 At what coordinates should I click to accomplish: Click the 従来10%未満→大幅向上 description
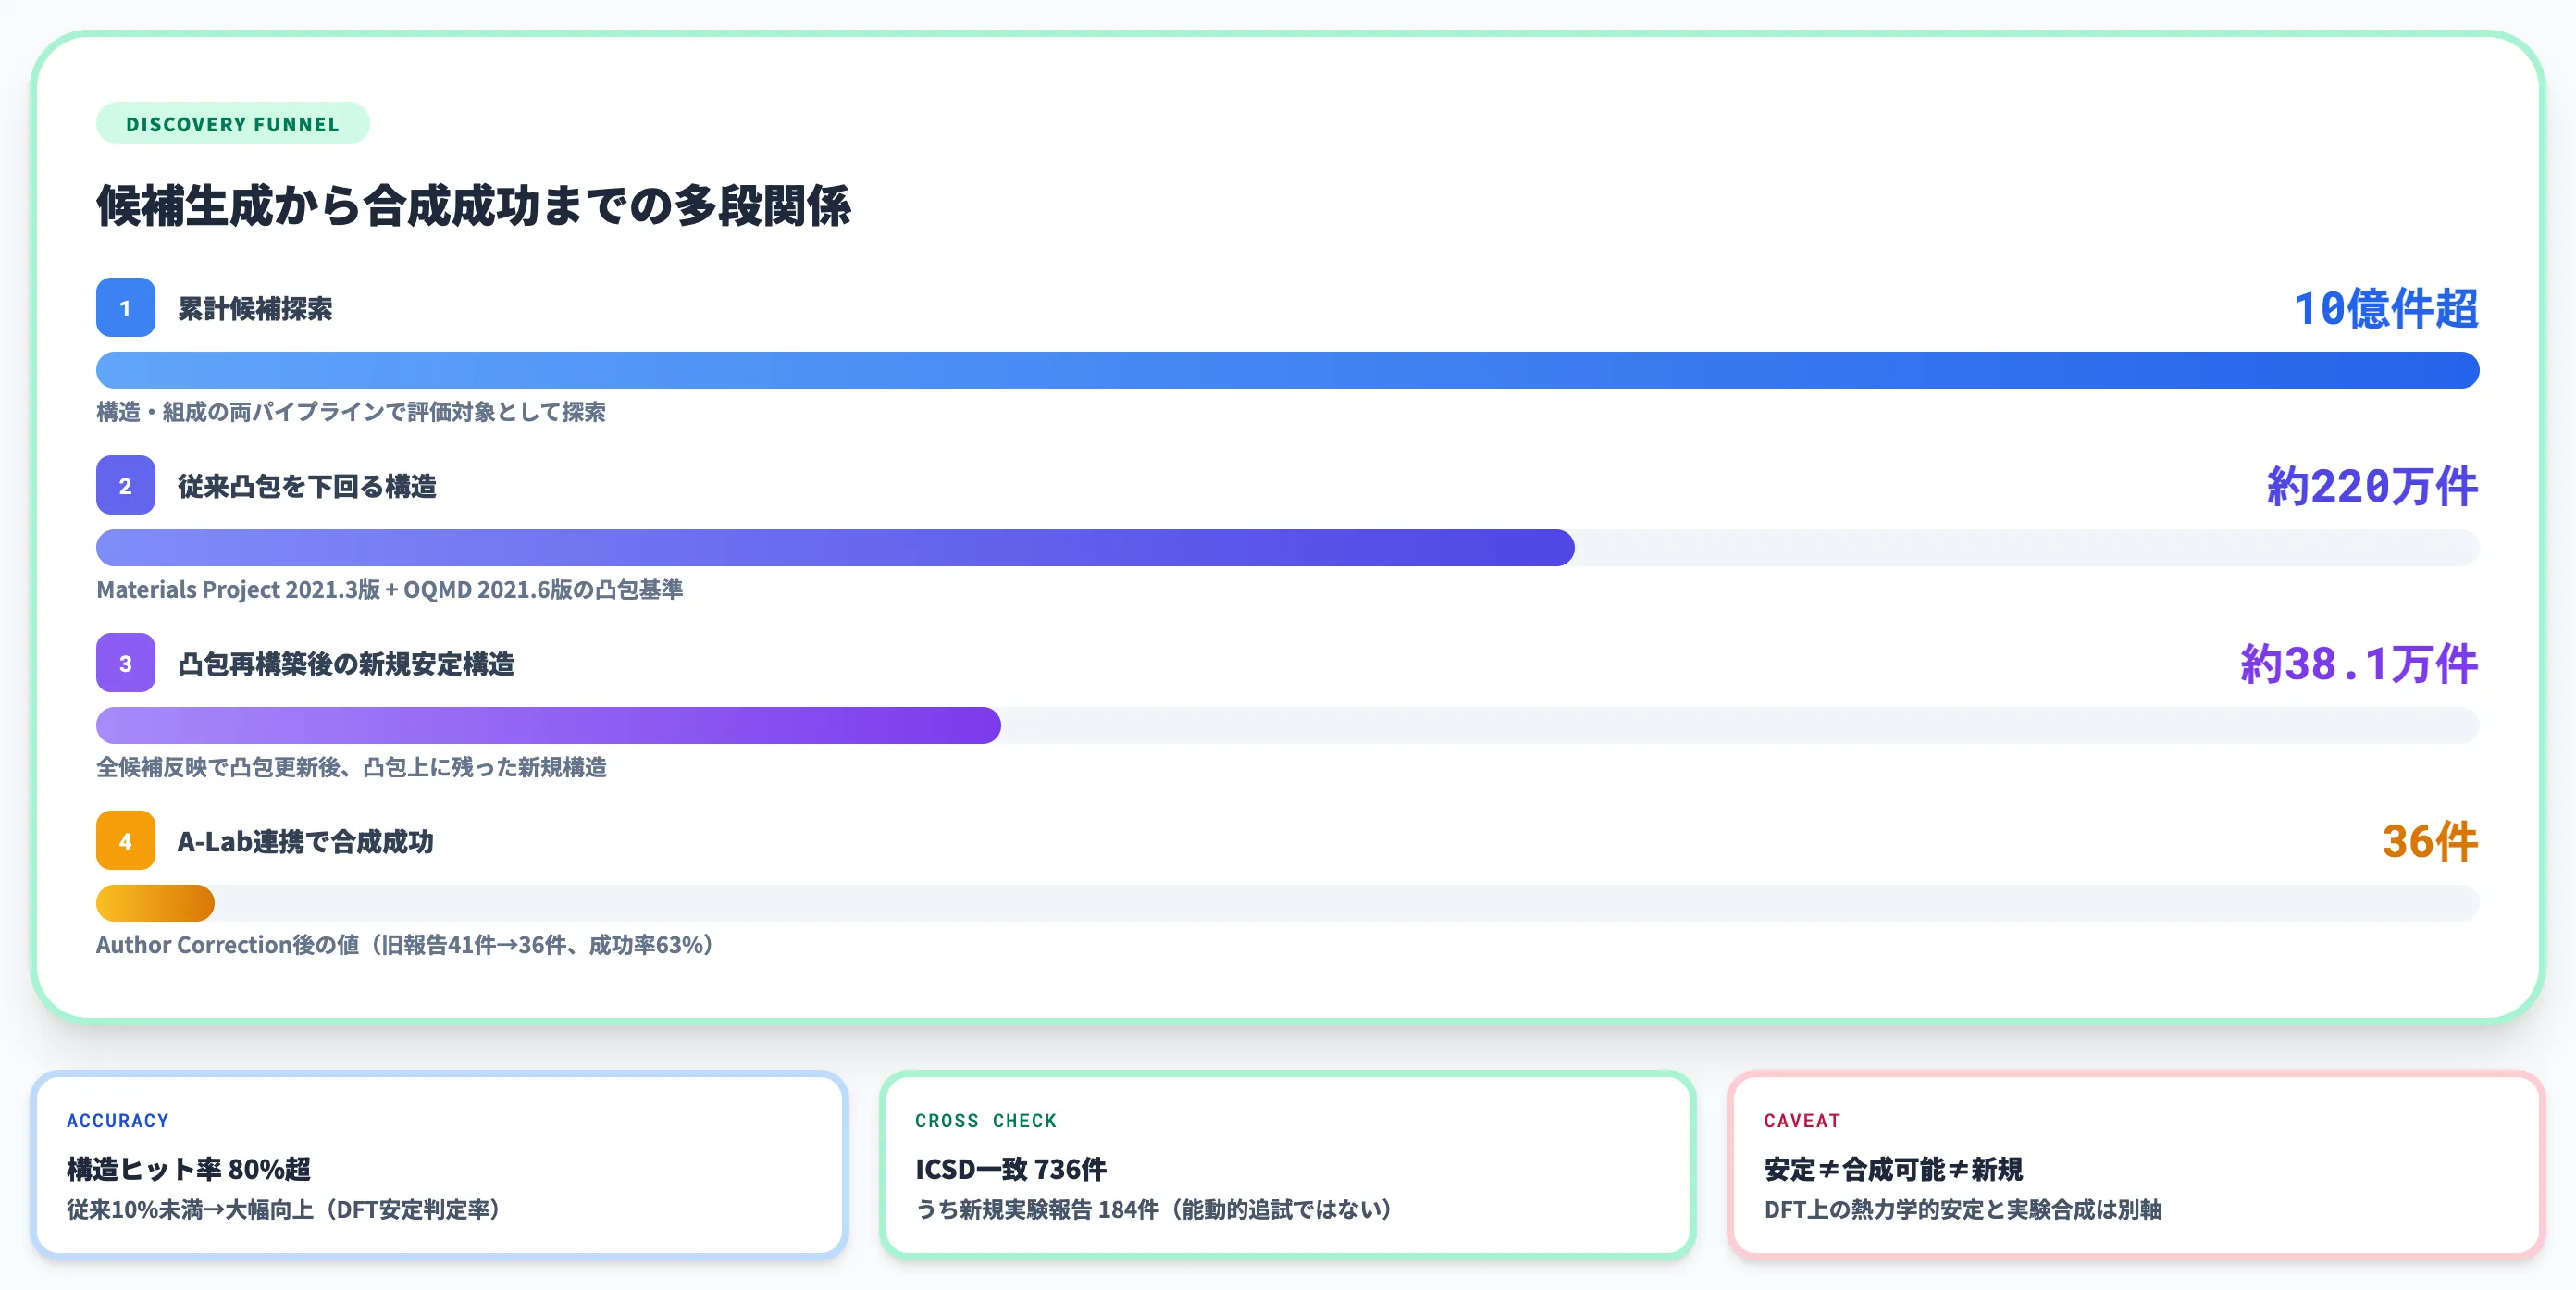pos(283,1210)
